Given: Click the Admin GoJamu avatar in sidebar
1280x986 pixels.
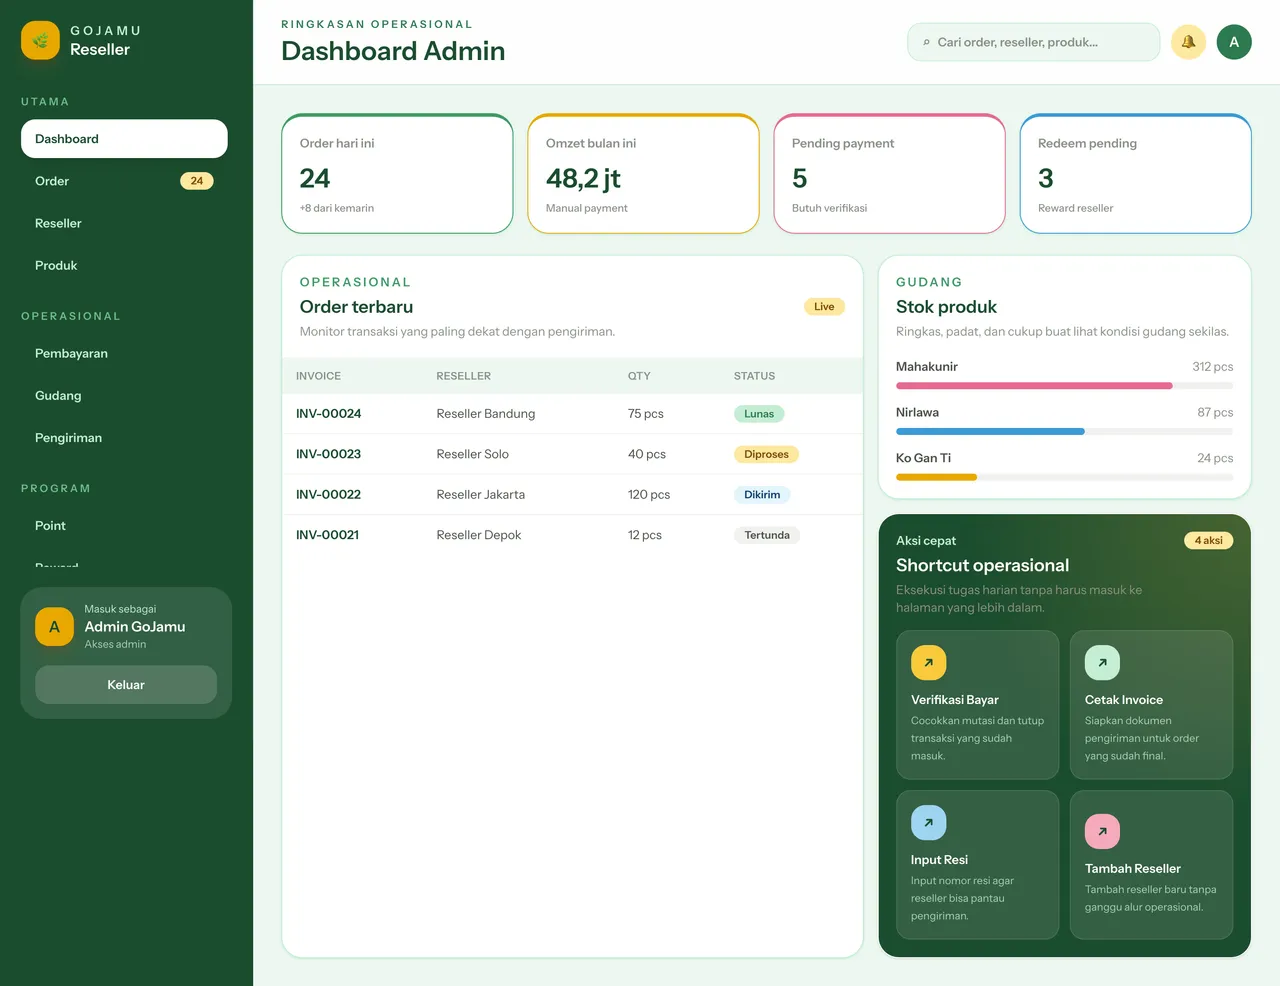Looking at the screenshot, I should [x=54, y=627].
